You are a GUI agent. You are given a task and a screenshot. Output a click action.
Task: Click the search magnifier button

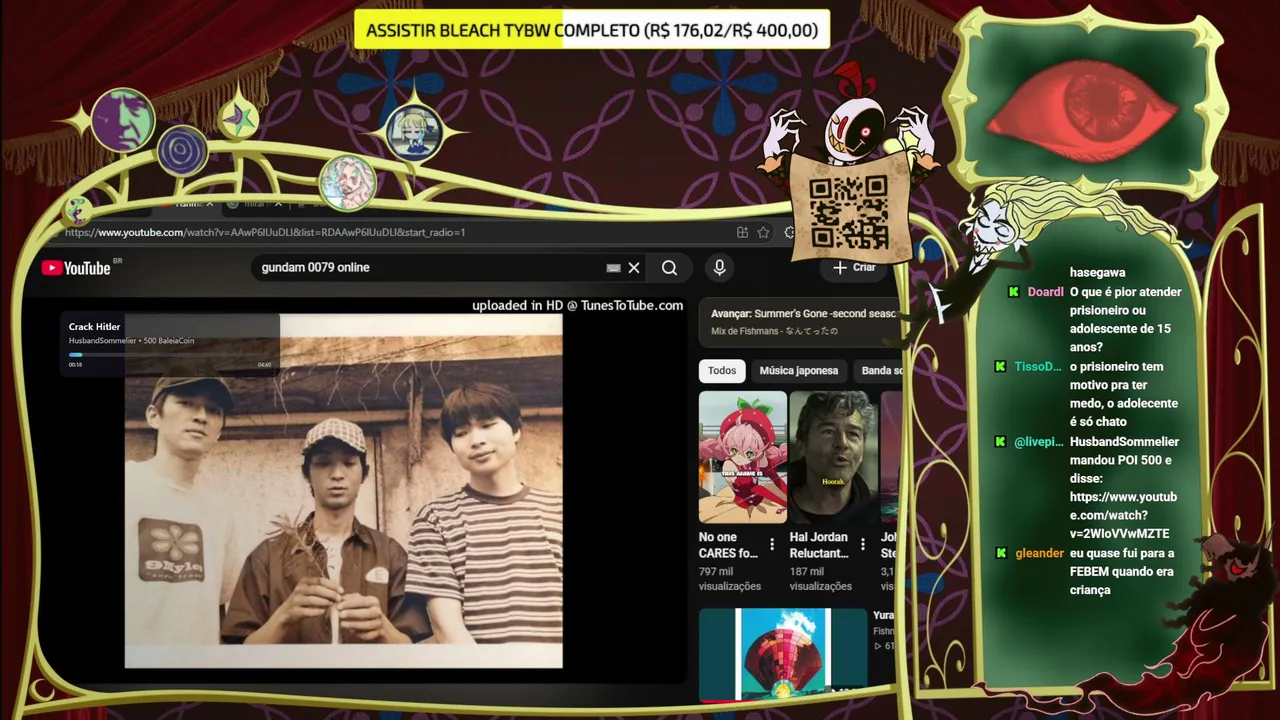click(669, 268)
